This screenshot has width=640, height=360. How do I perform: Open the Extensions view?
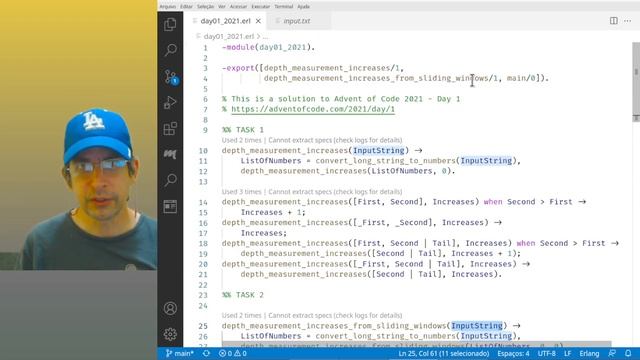click(x=170, y=129)
